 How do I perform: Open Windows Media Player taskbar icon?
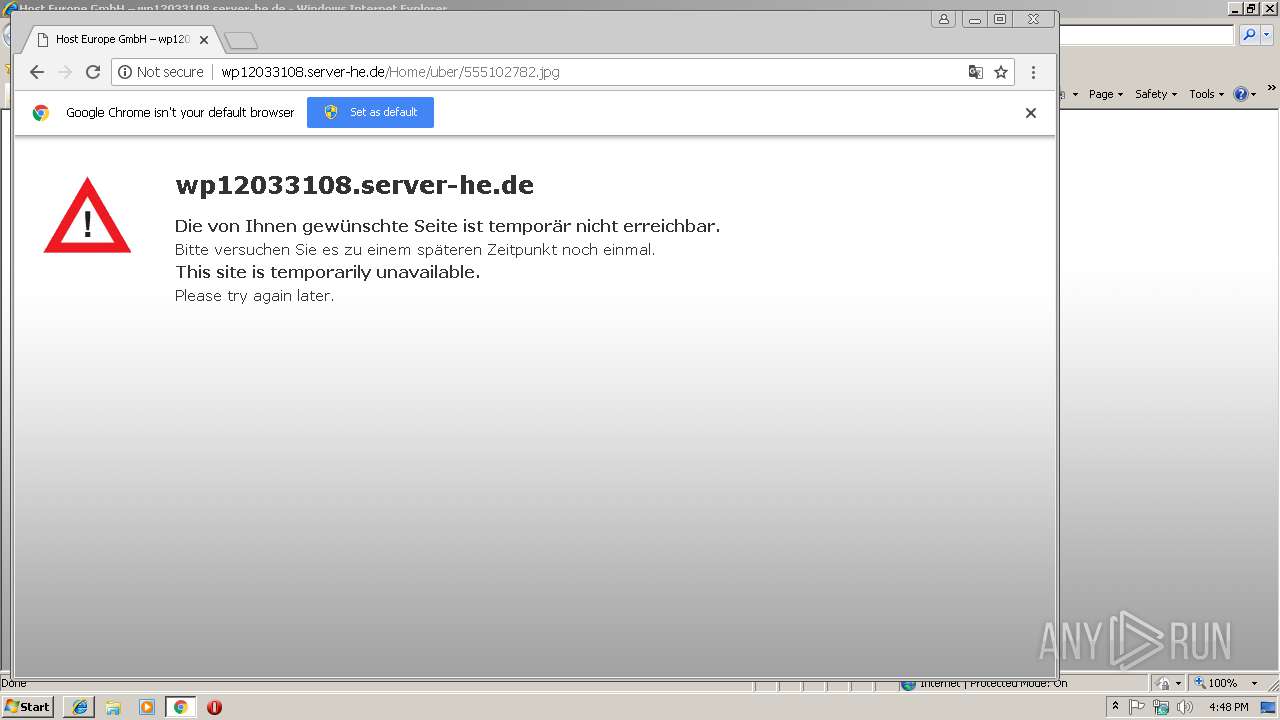147,707
